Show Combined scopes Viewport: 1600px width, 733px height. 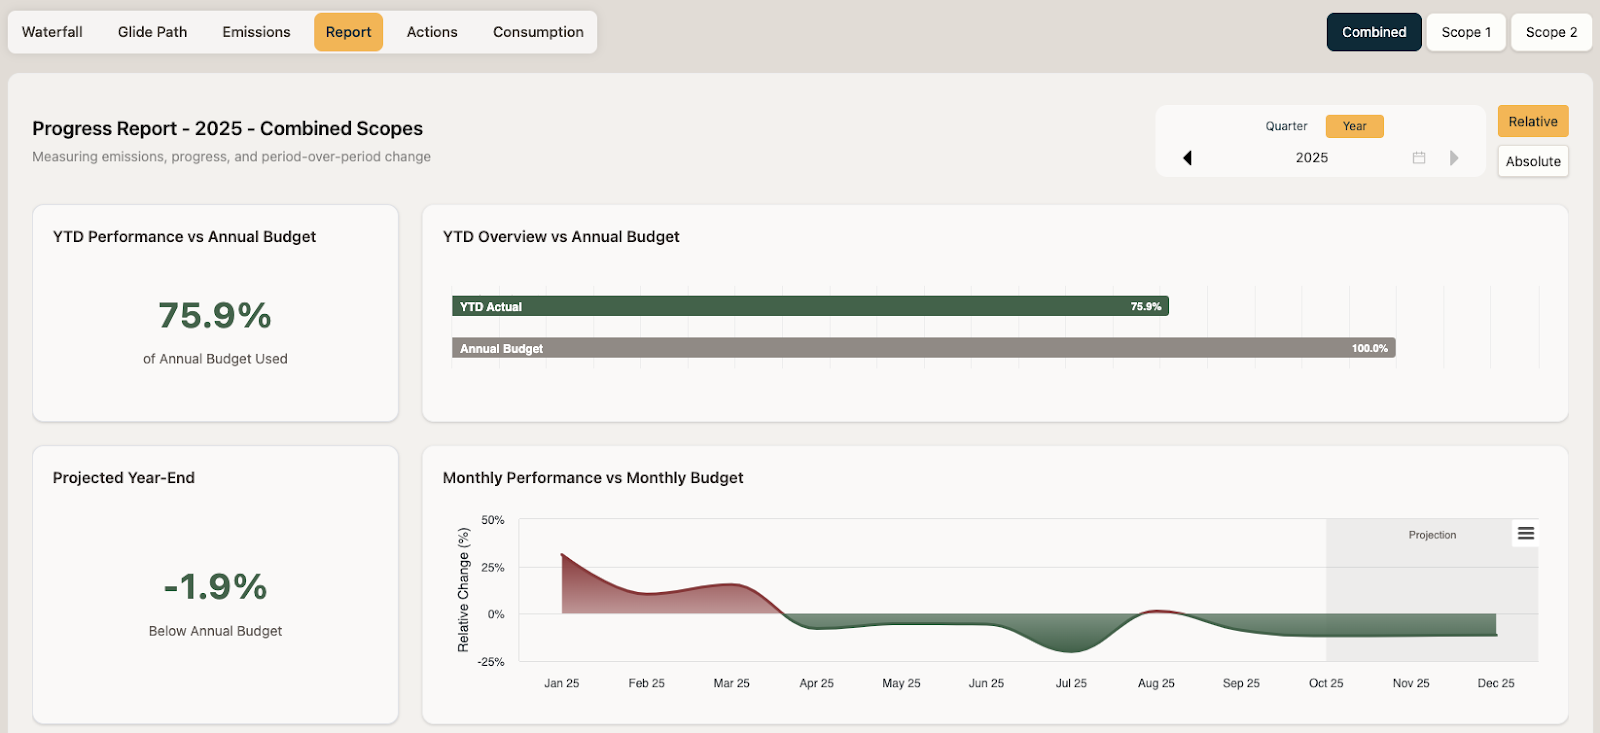(1373, 32)
